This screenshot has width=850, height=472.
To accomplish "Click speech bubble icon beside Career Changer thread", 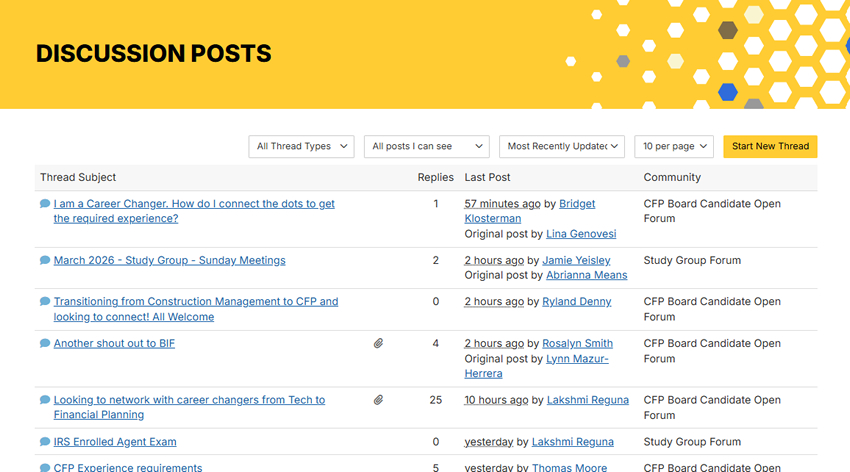I will pos(45,204).
